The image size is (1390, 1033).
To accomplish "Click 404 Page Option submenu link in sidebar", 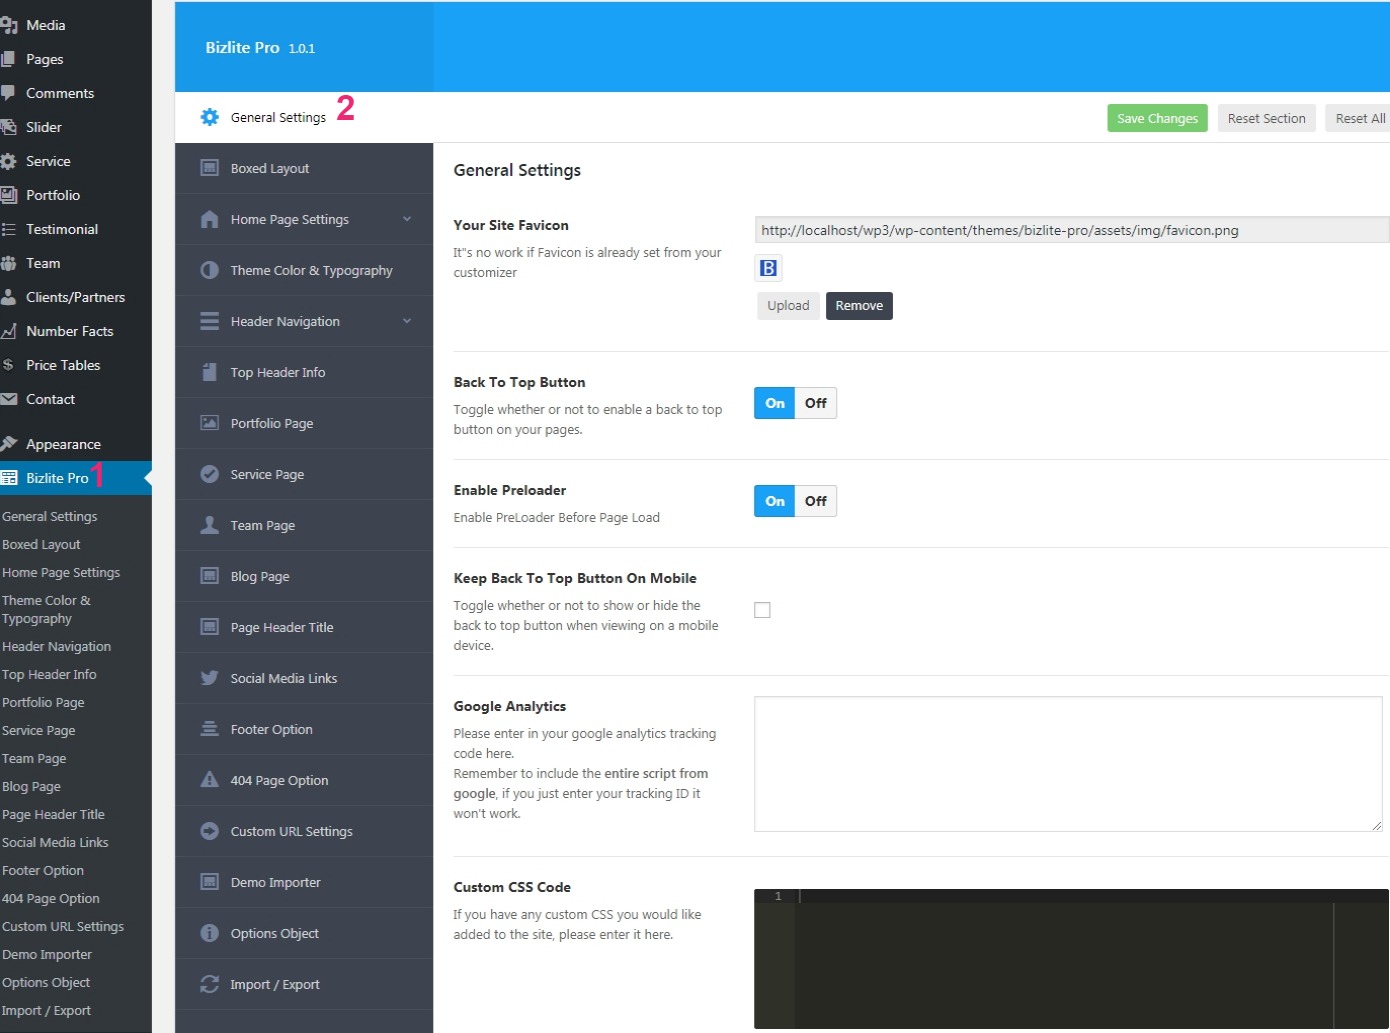I will [x=51, y=899].
